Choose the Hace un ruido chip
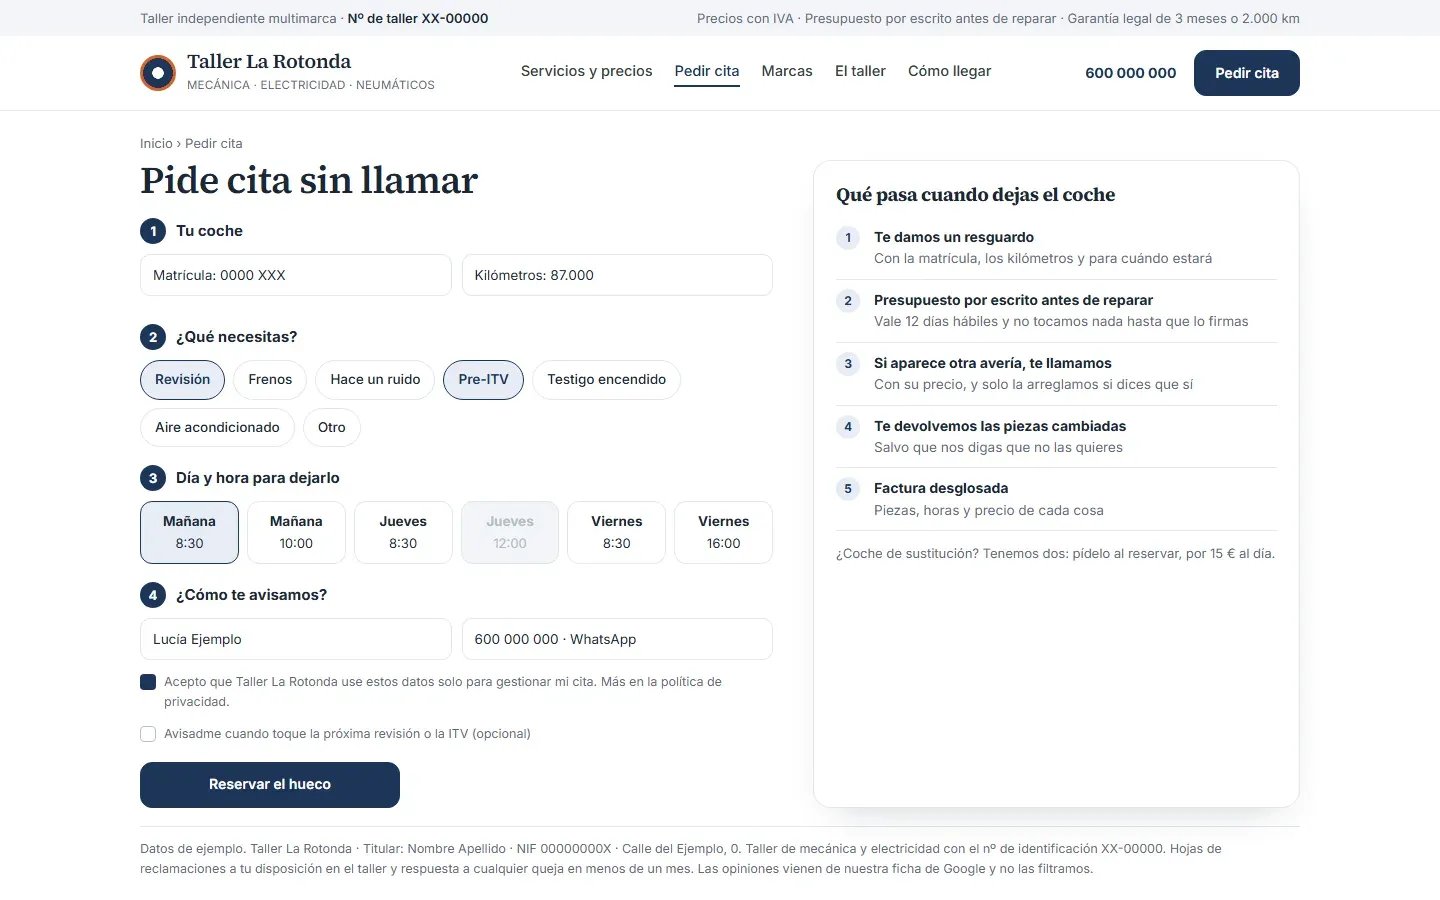1440x900 pixels. pos(375,380)
